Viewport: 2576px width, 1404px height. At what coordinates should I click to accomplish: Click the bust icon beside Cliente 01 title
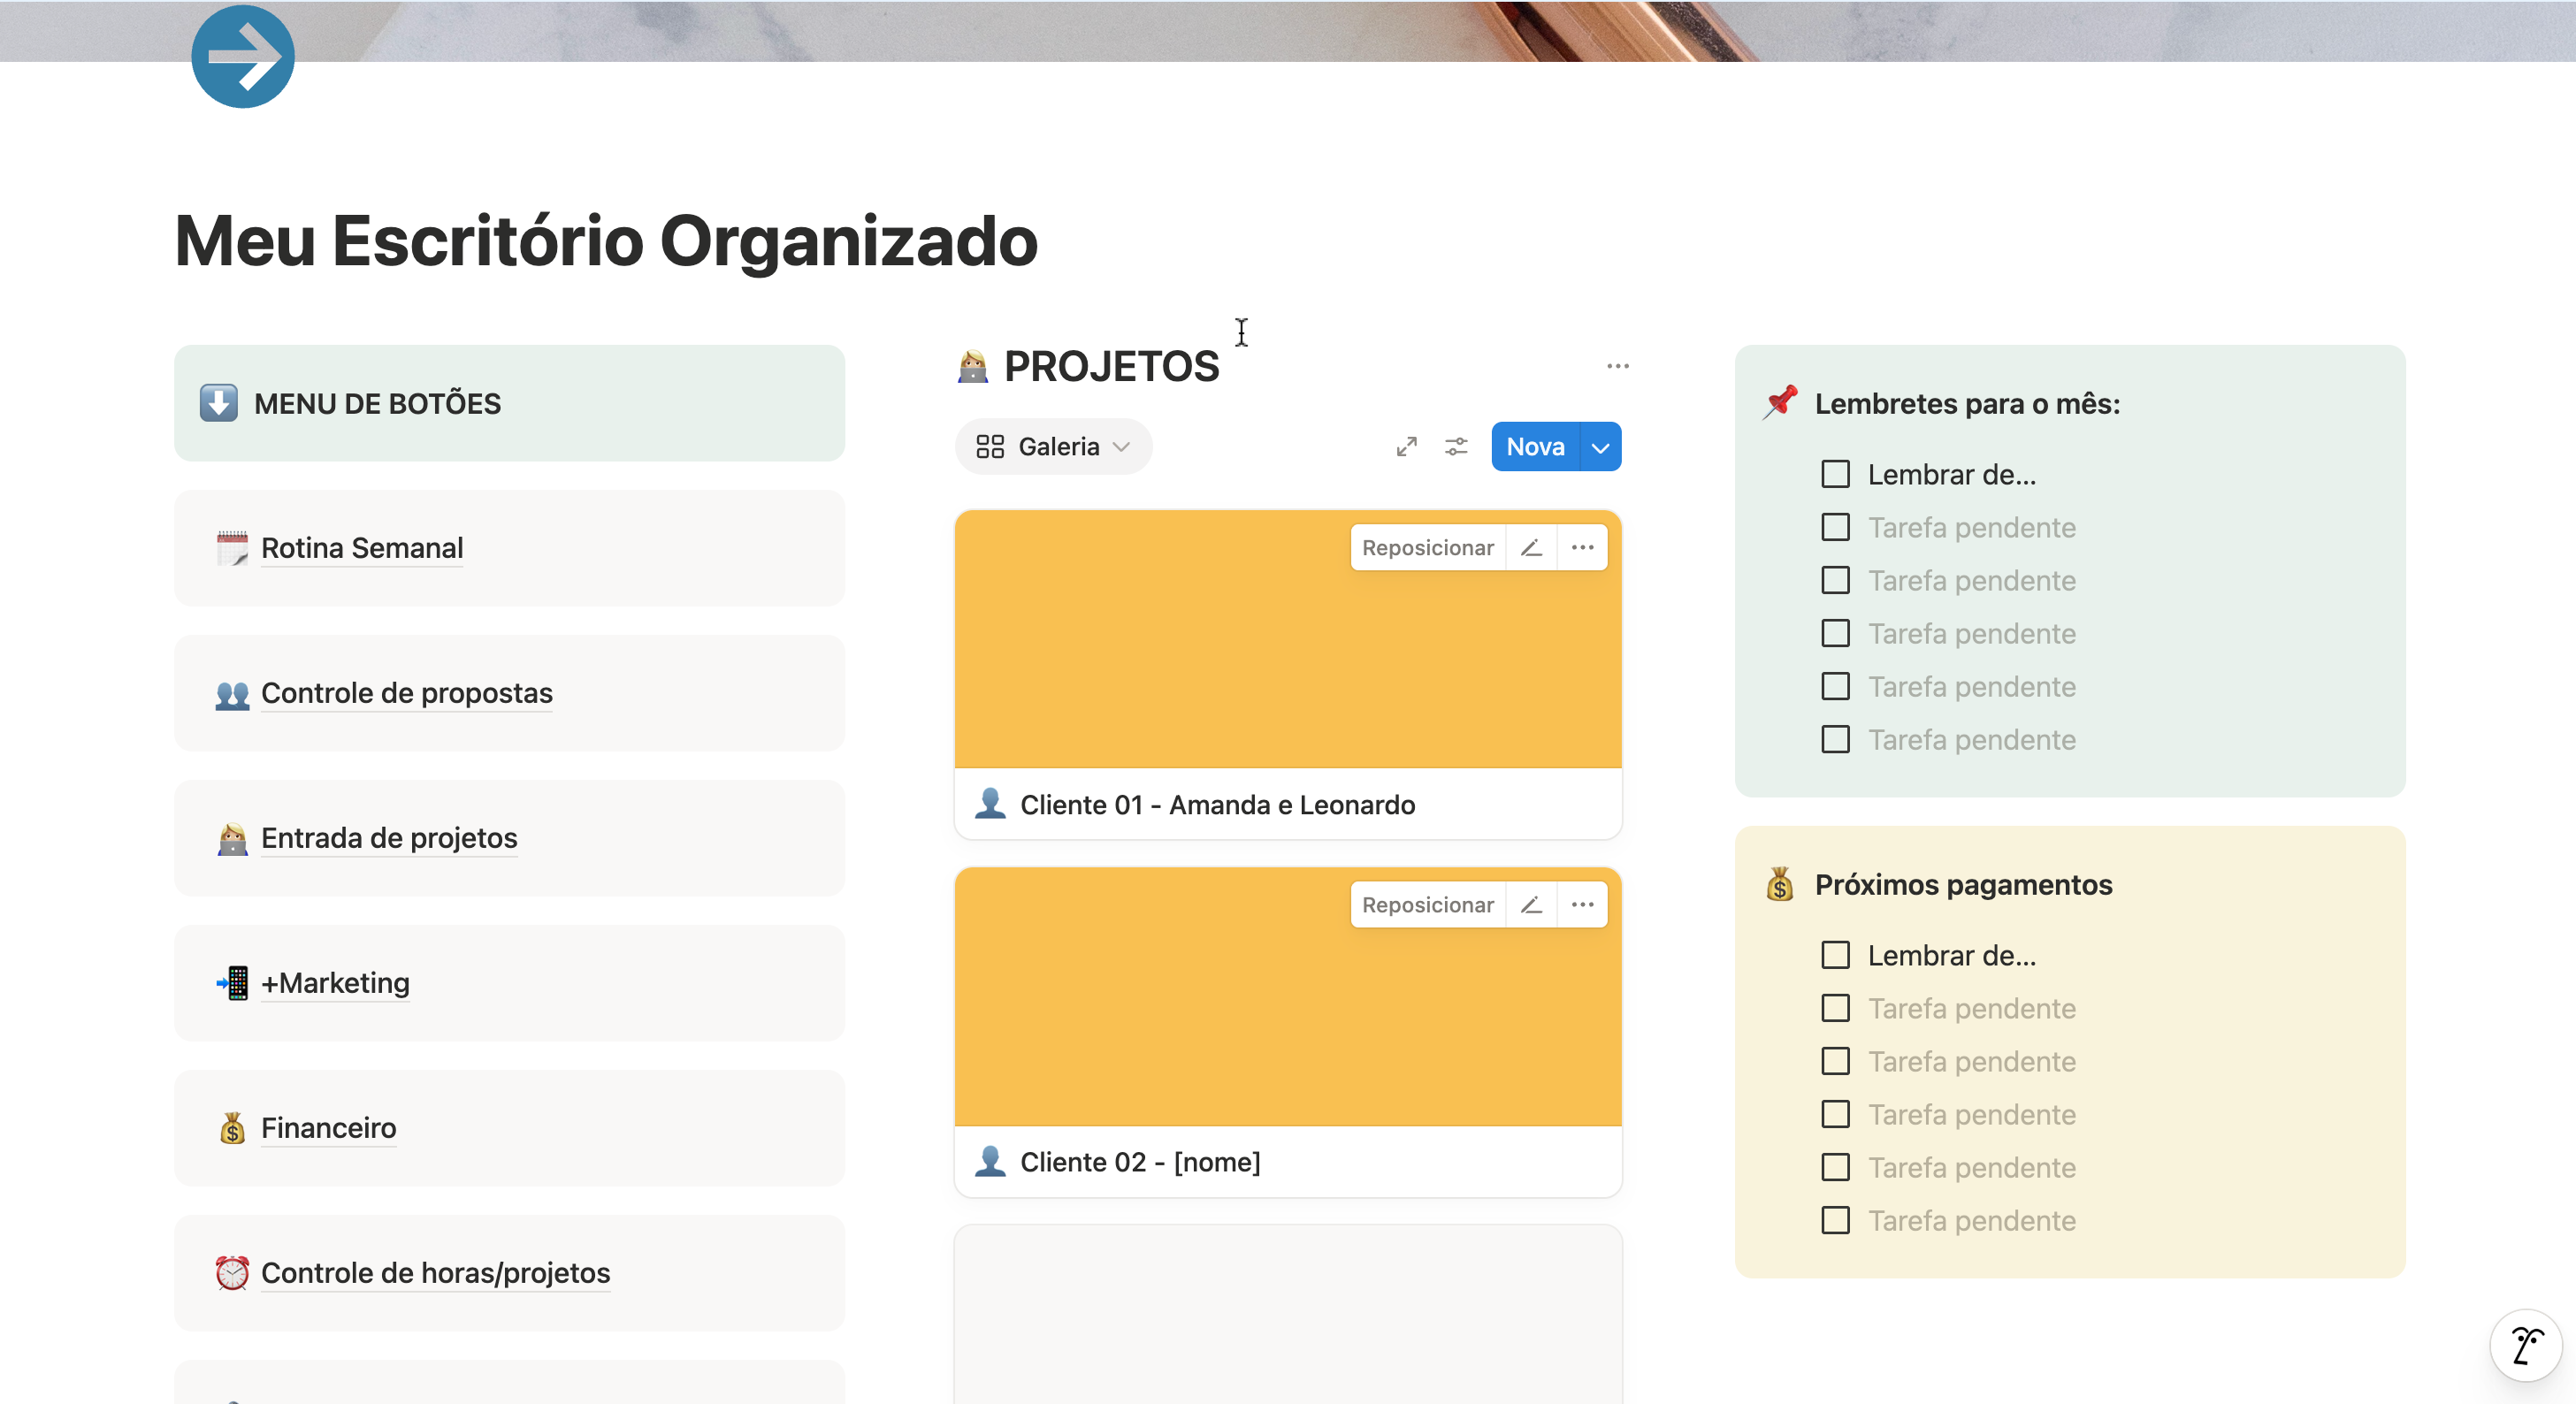tap(990, 804)
